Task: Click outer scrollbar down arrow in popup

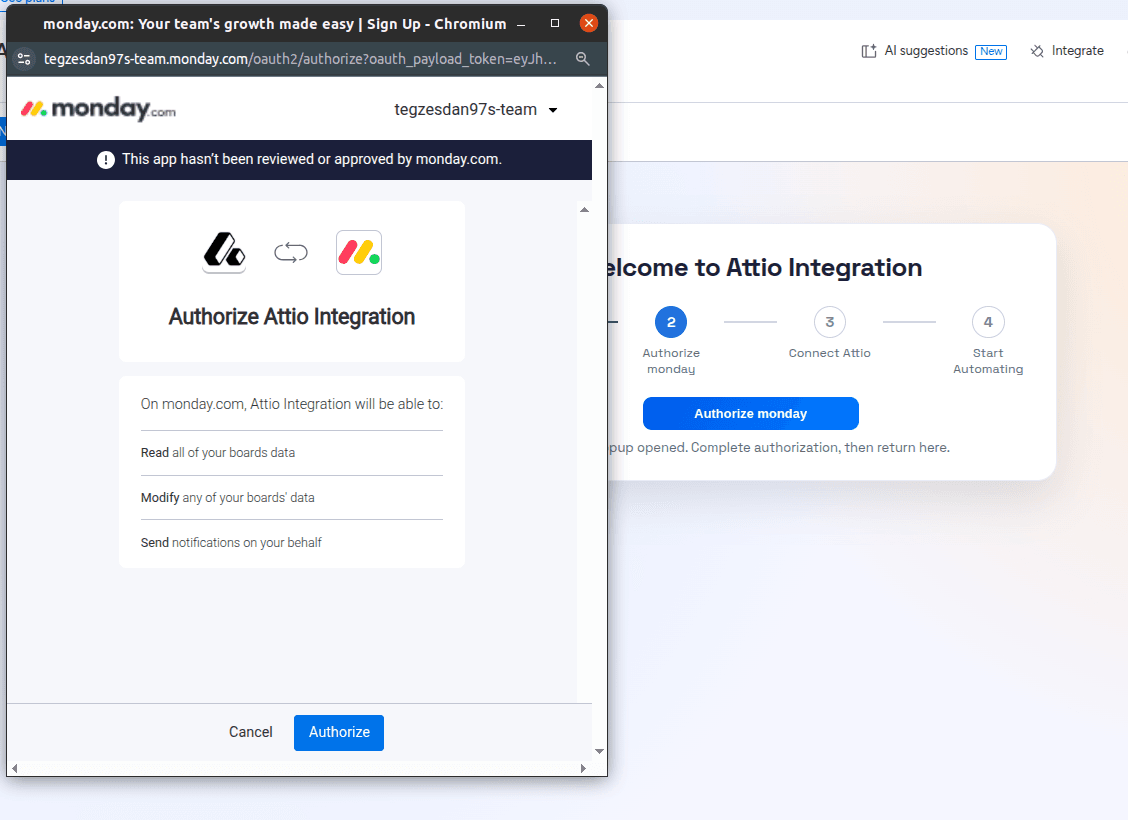Action: coord(599,752)
